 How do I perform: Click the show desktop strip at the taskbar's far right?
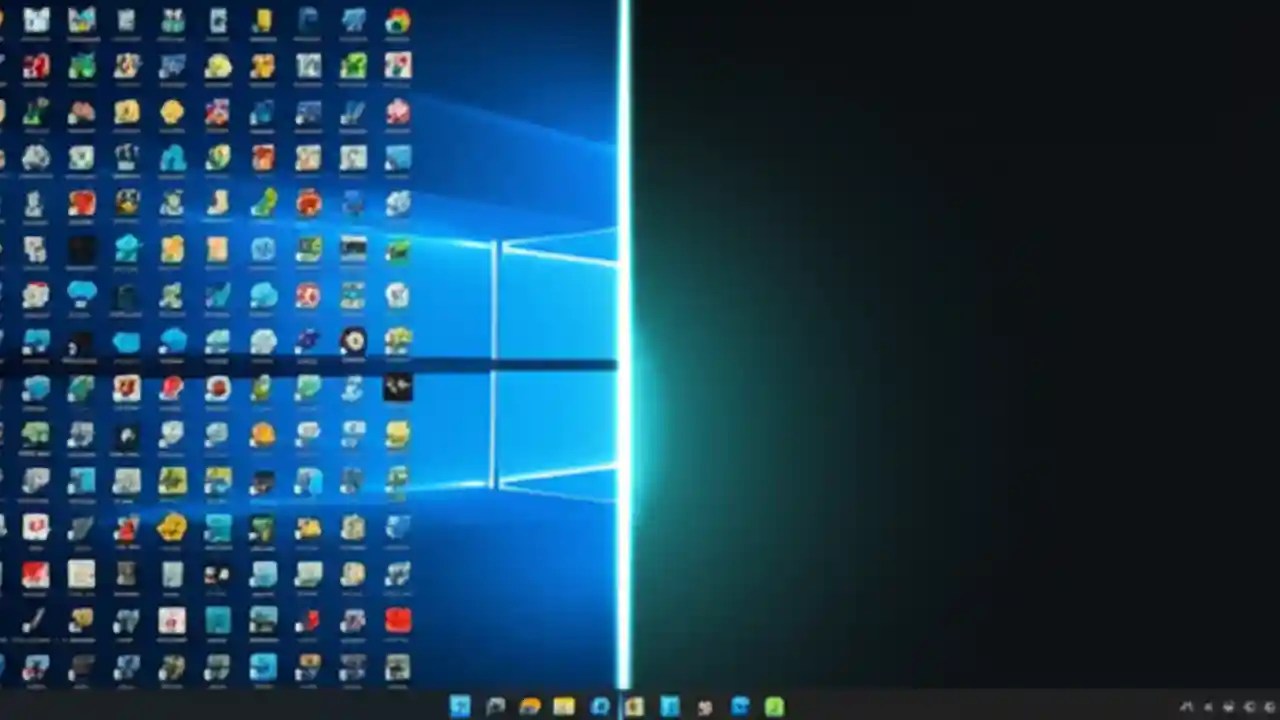[x=1278, y=707]
